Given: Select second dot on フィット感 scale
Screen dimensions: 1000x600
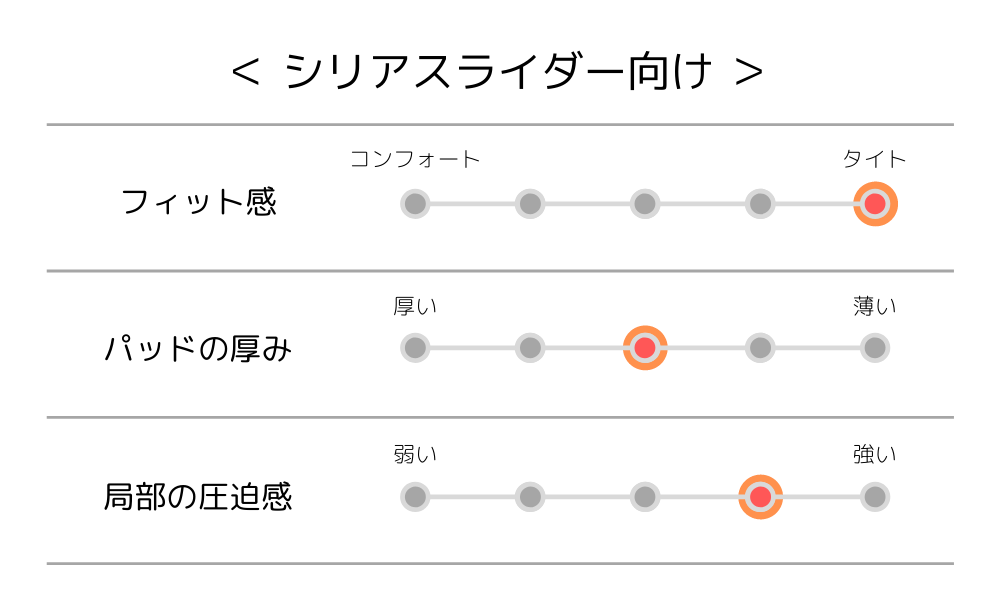Looking at the screenshot, I should point(530,204).
